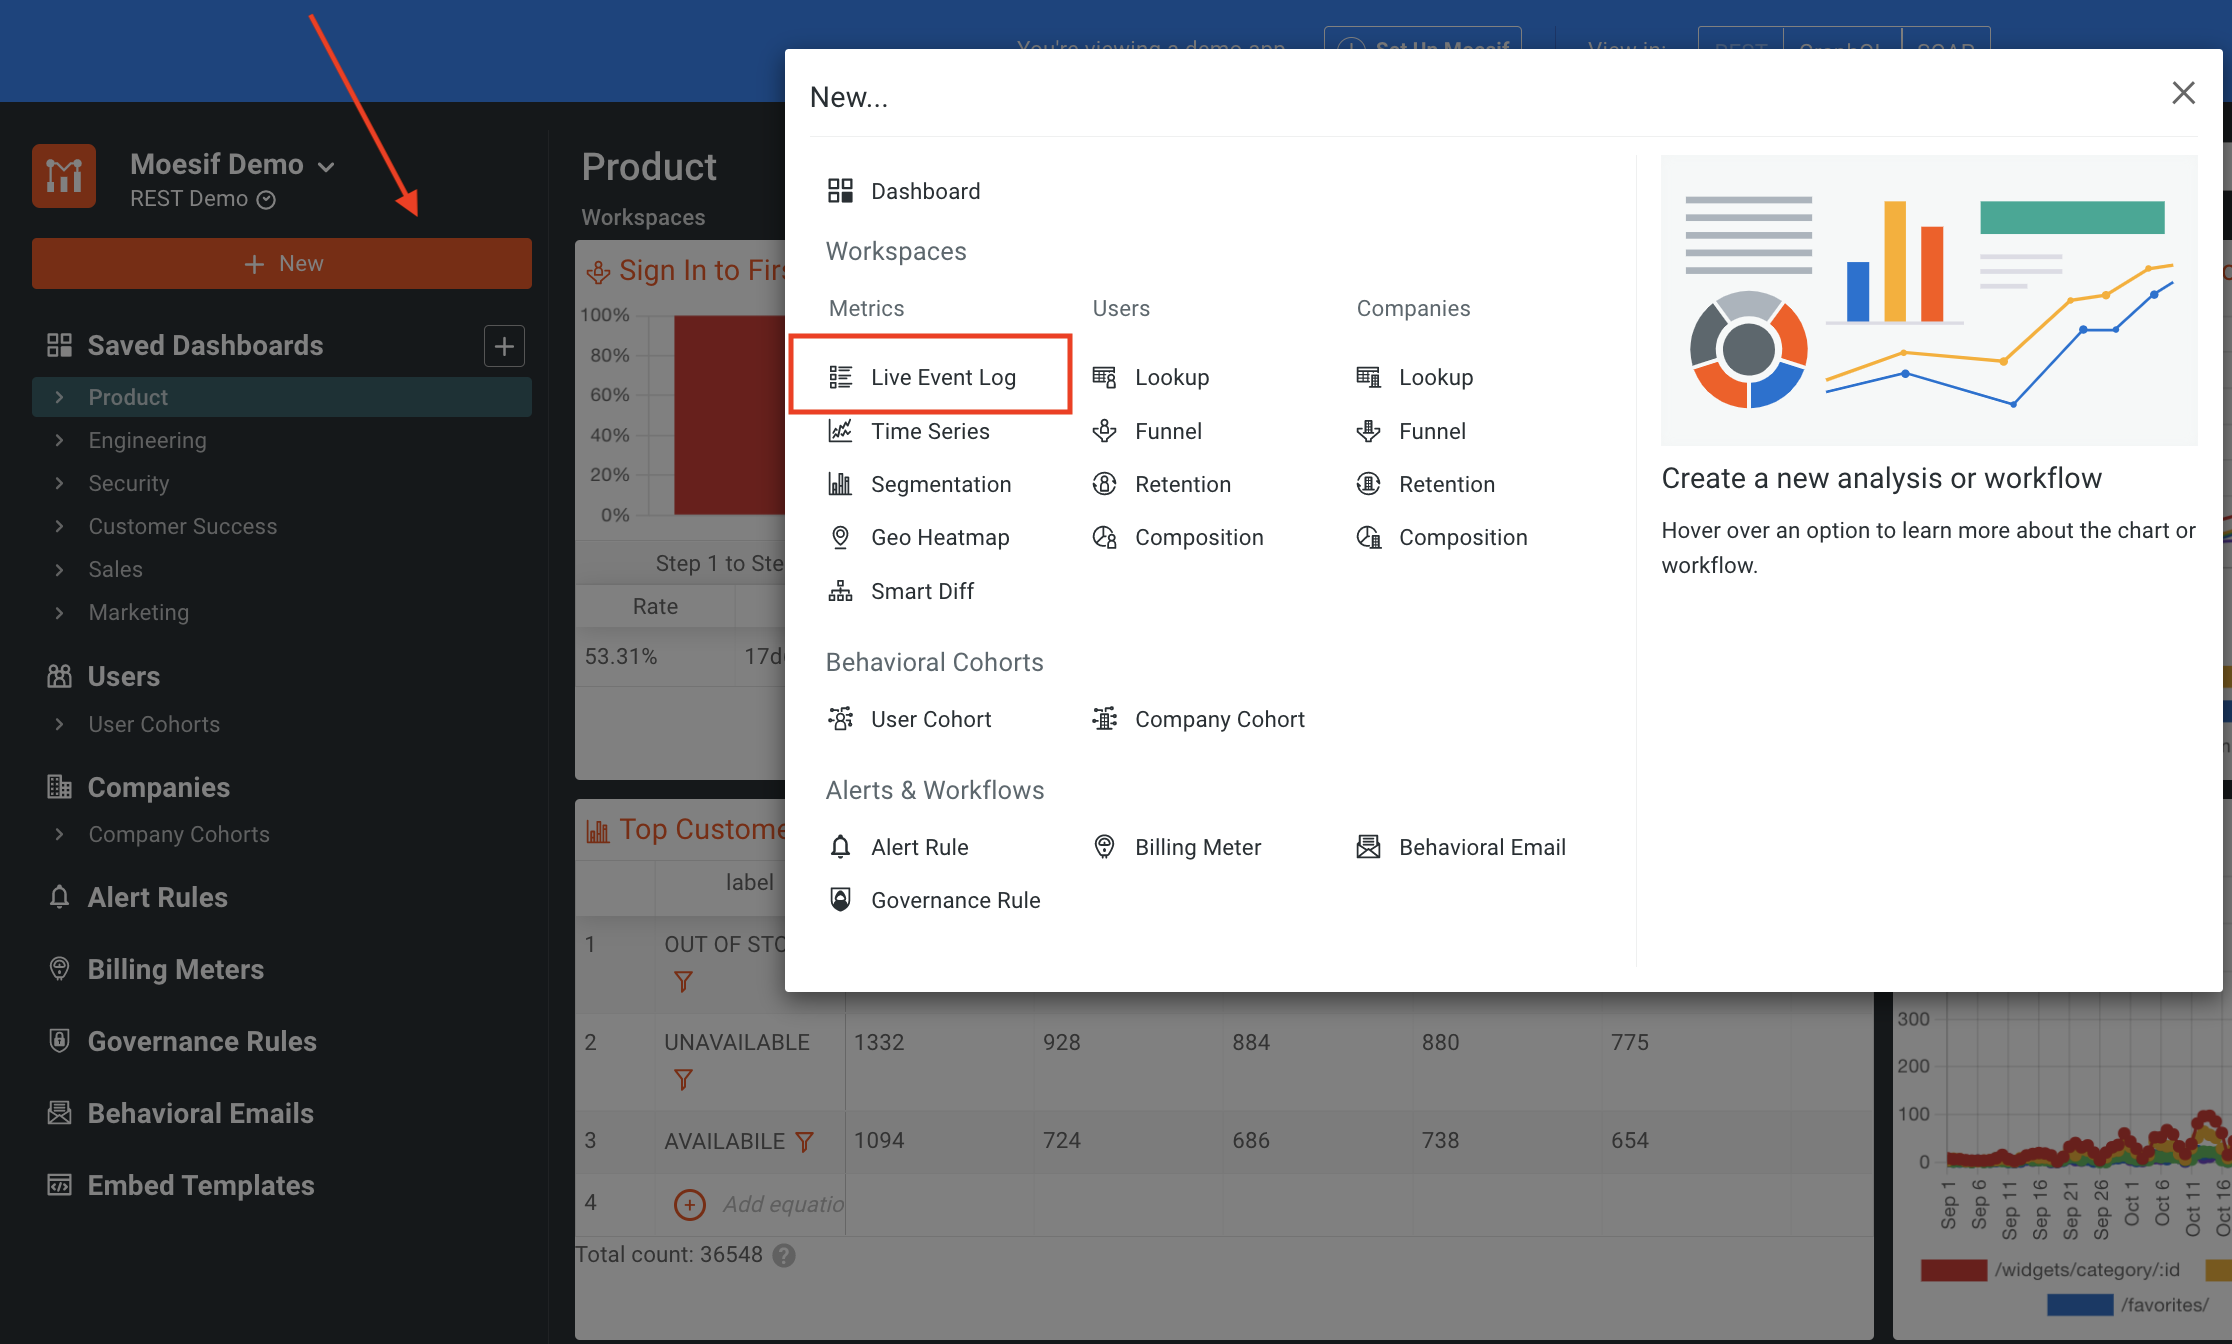Viewport: 2232px width, 1344px height.
Task: Click the User Cohort icon
Action: tap(840, 719)
